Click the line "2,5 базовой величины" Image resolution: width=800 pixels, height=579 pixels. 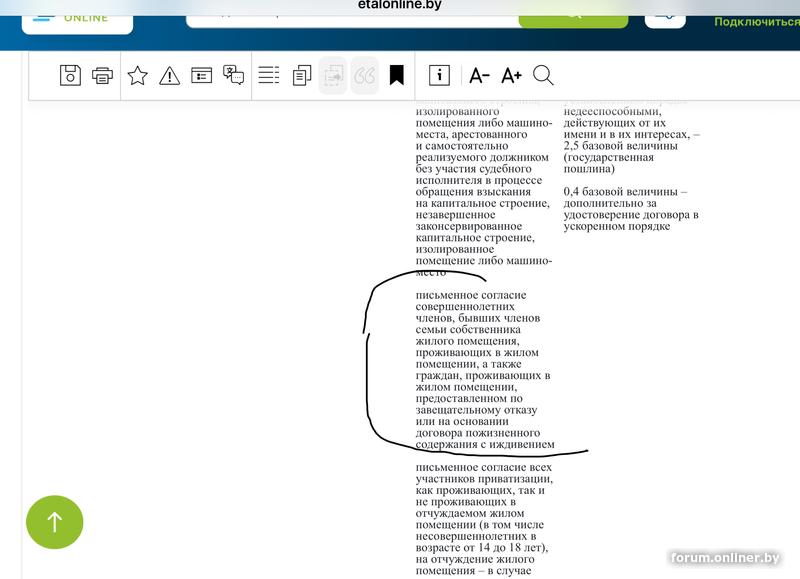click(x=620, y=146)
